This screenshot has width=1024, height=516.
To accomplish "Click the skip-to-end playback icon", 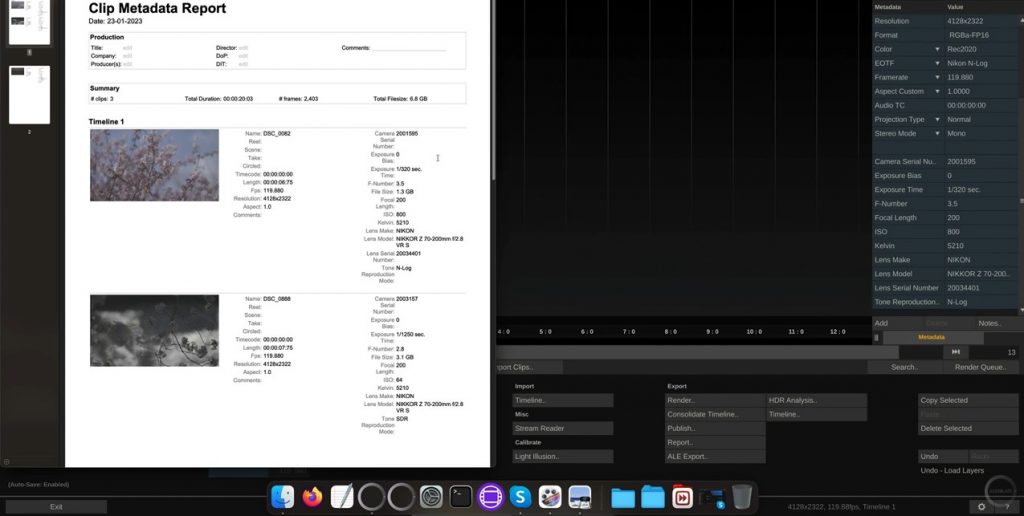I will [955, 352].
